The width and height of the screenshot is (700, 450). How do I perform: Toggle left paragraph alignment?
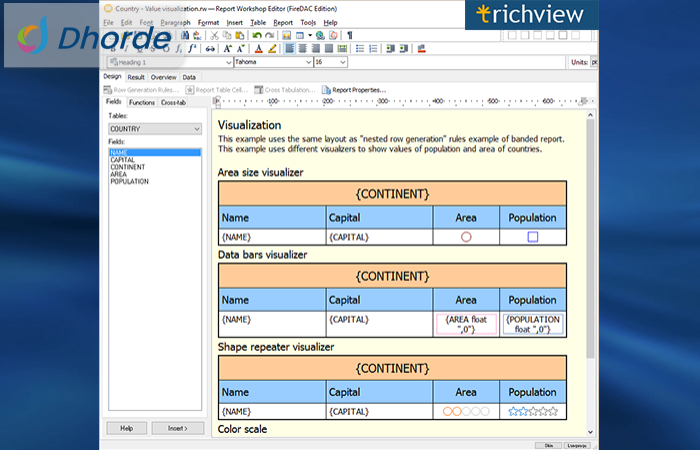(x=289, y=49)
